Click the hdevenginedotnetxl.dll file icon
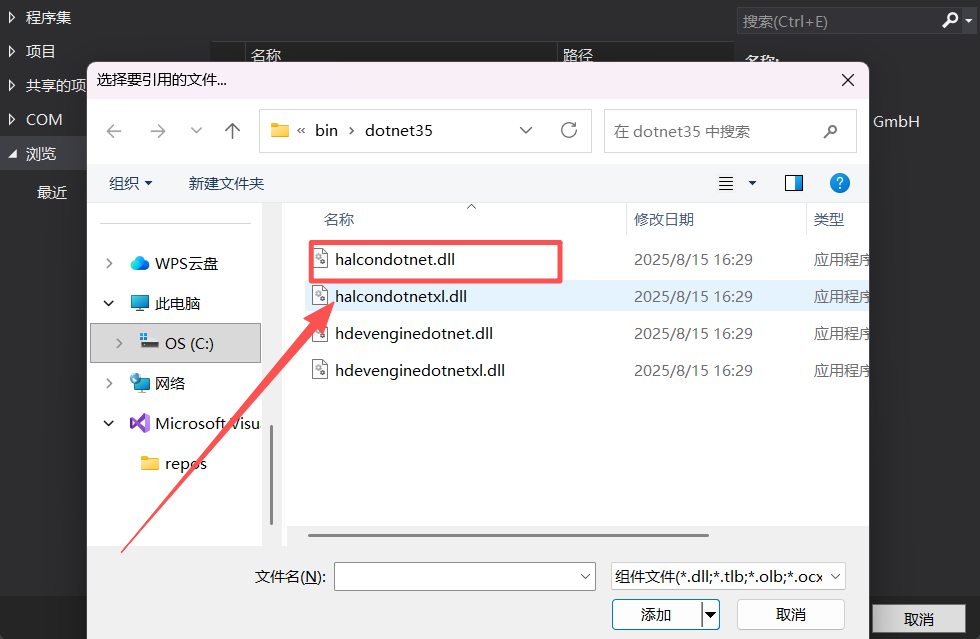The width and height of the screenshot is (980, 639). 320,370
